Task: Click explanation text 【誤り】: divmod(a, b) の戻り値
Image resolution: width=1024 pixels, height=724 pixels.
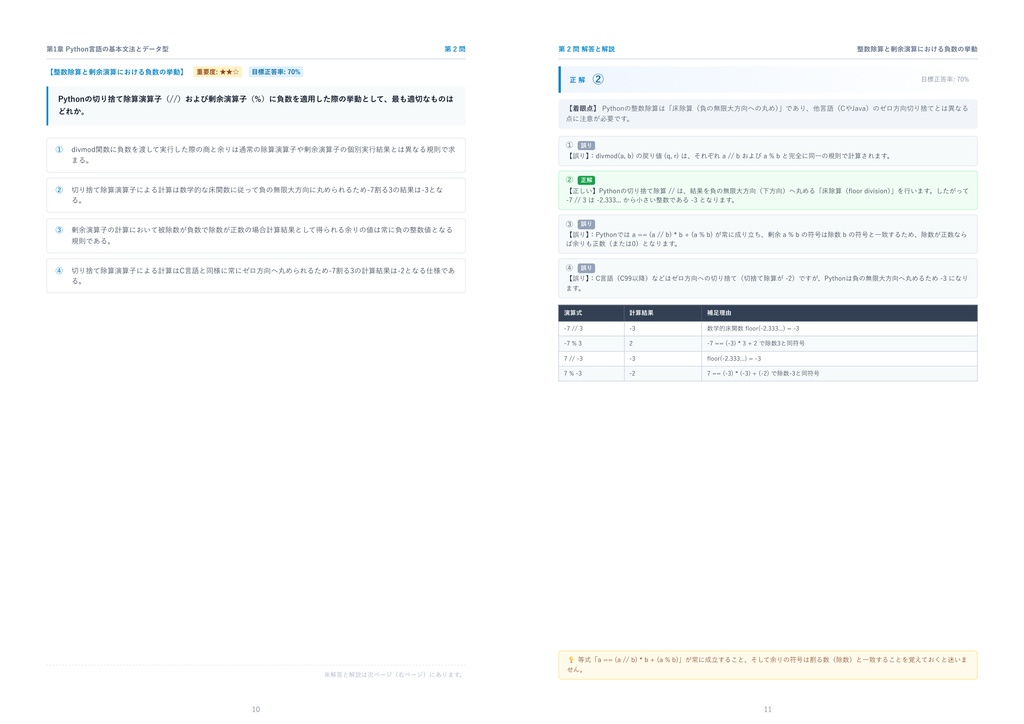Action: [x=729, y=156]
